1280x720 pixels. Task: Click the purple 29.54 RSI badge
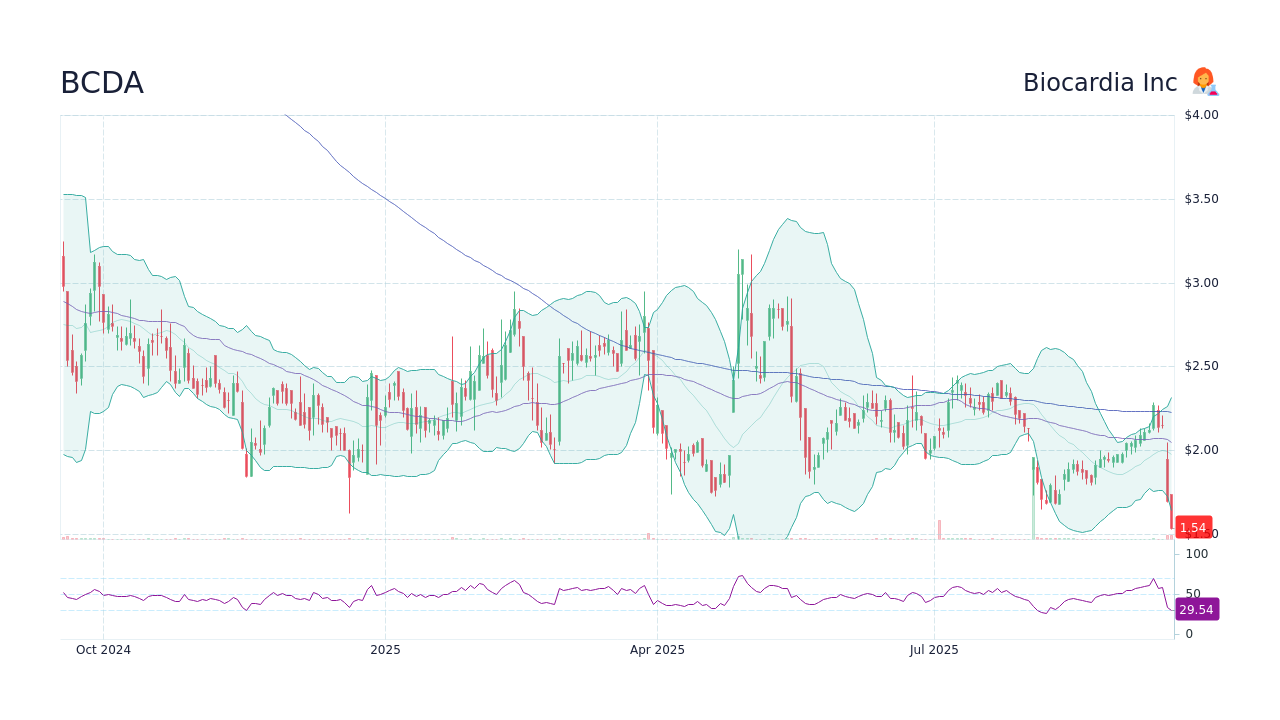pos(1196,609)
